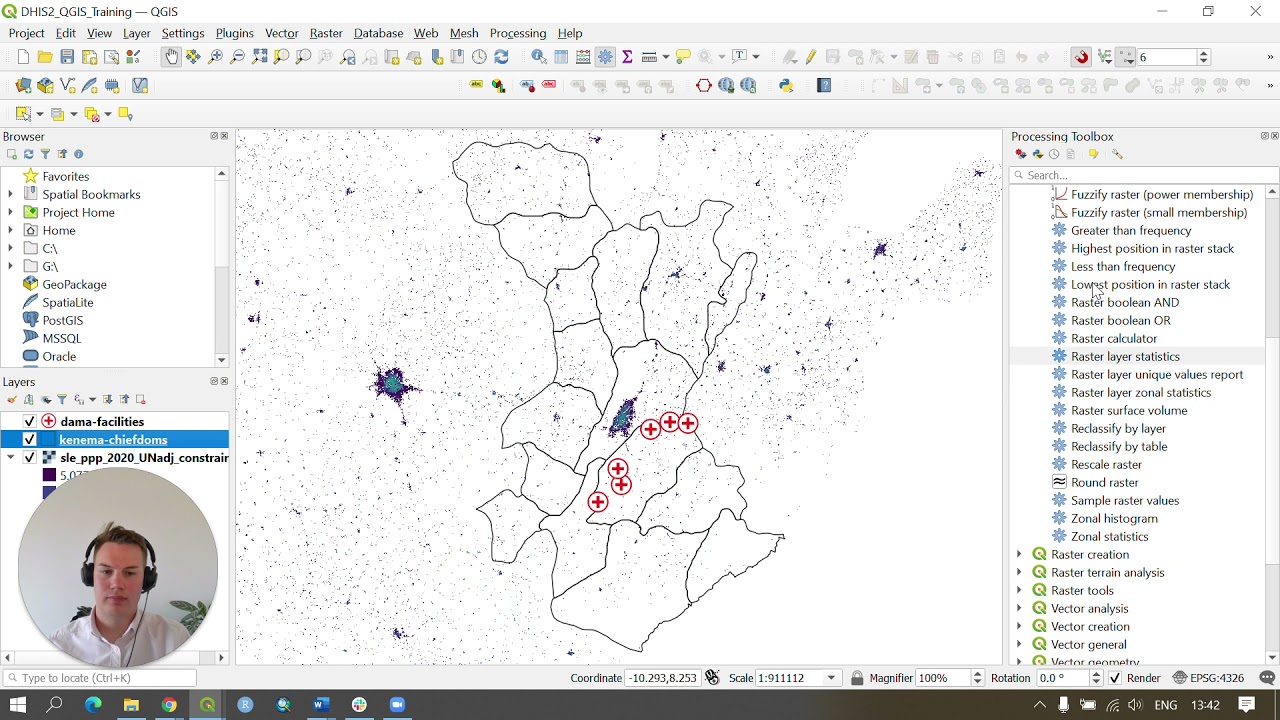Viewport: 1280px width, 720px height.
Task: Remove layer icon in Layers panel
Action: coord(140,399)
